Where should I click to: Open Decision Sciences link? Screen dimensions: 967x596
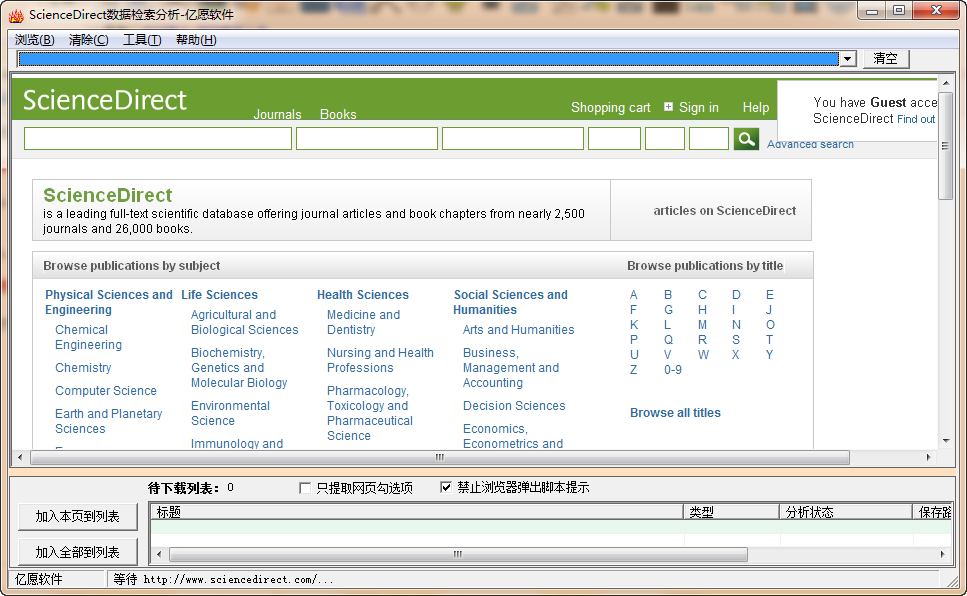514,405
